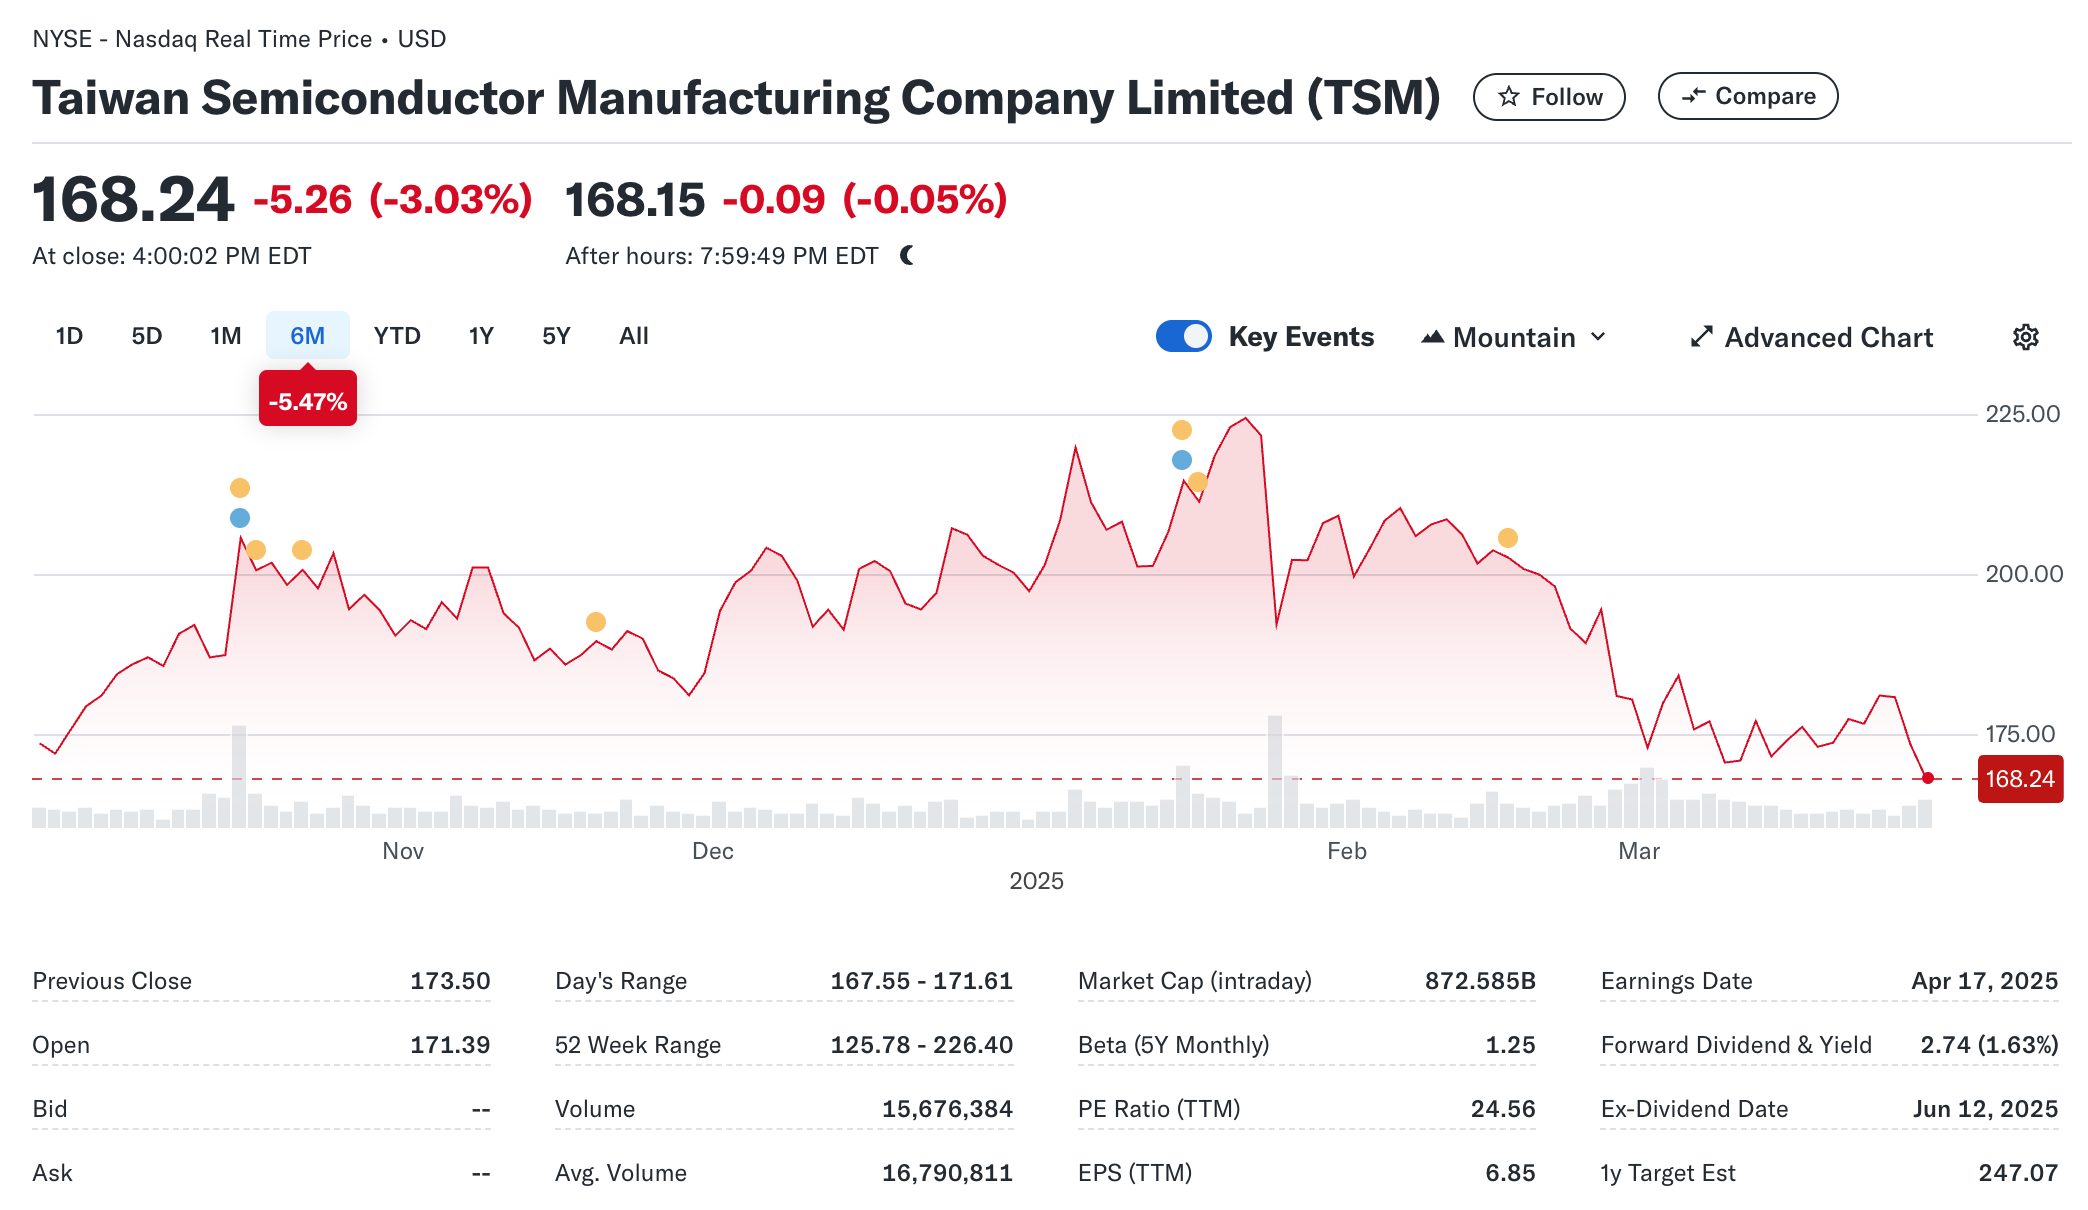Click the February orange key event dot
This screenshot has width=2088, height=1210.
[1508, 538]
